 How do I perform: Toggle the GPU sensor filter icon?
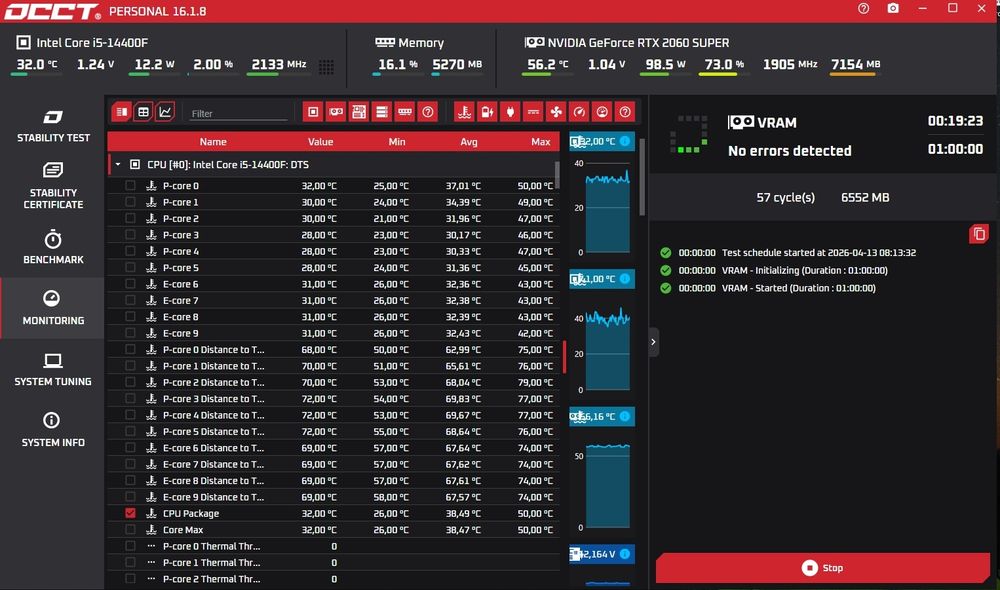336,112
